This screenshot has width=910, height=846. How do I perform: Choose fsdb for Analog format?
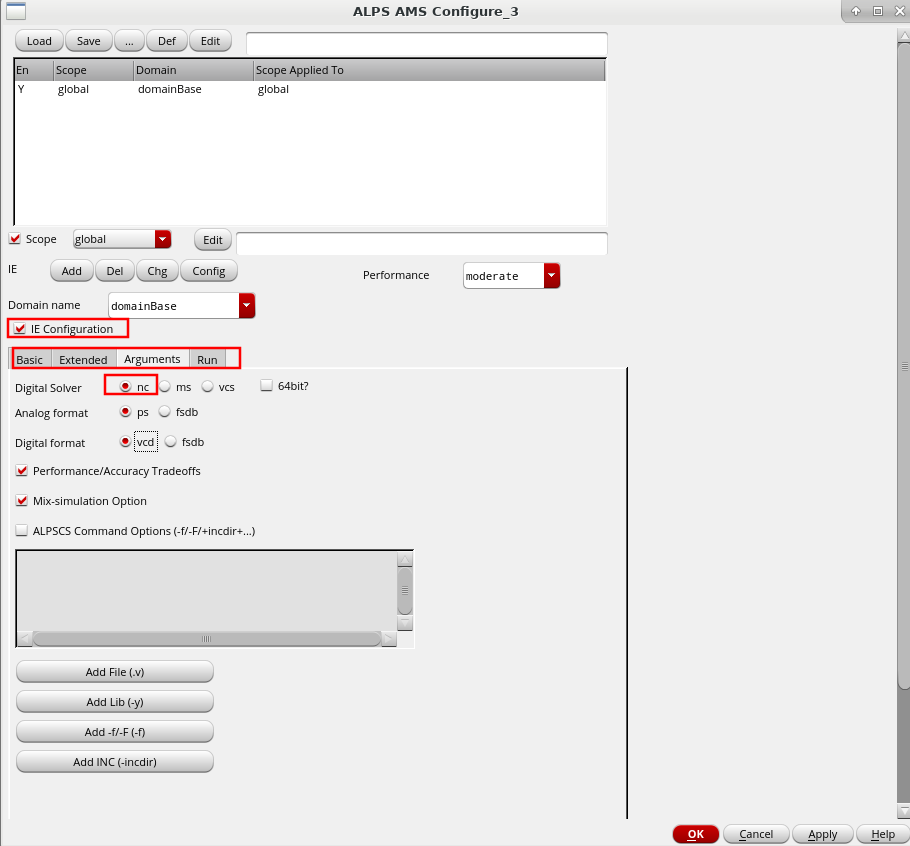tap(166, 412)
